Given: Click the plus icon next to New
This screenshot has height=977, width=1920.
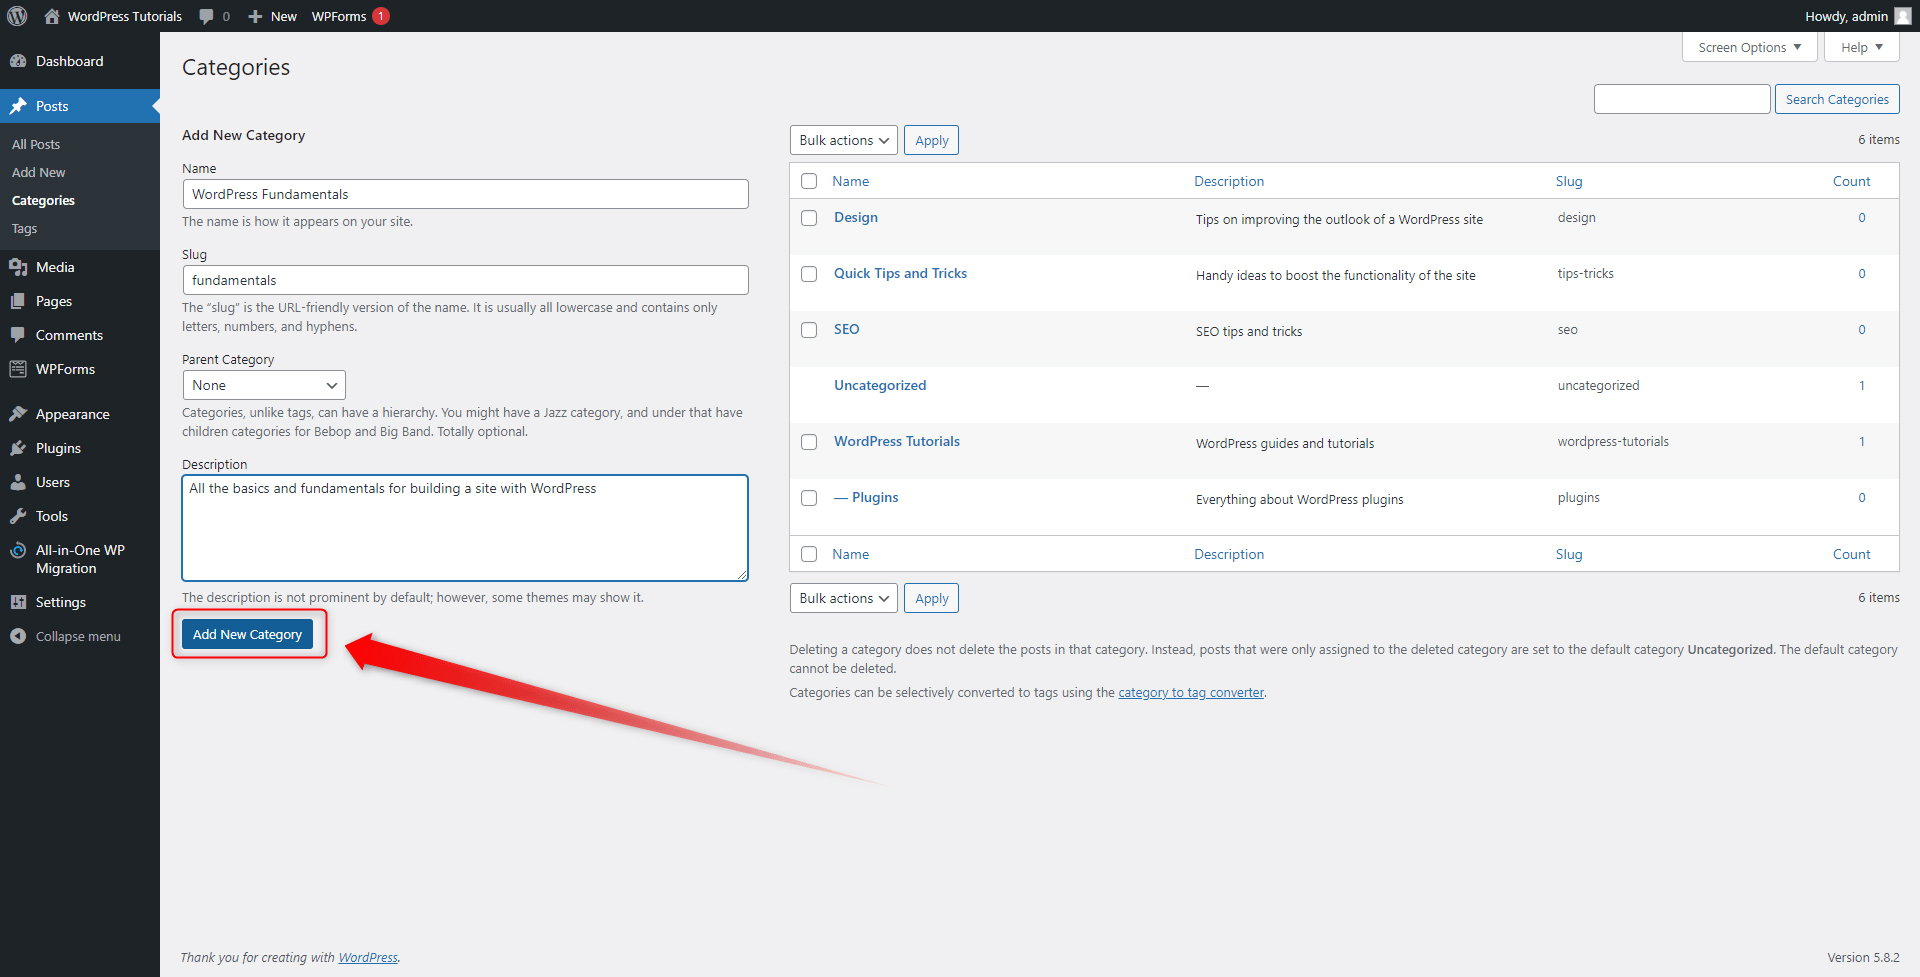Looking at the screenshot, I should point(255,16).
